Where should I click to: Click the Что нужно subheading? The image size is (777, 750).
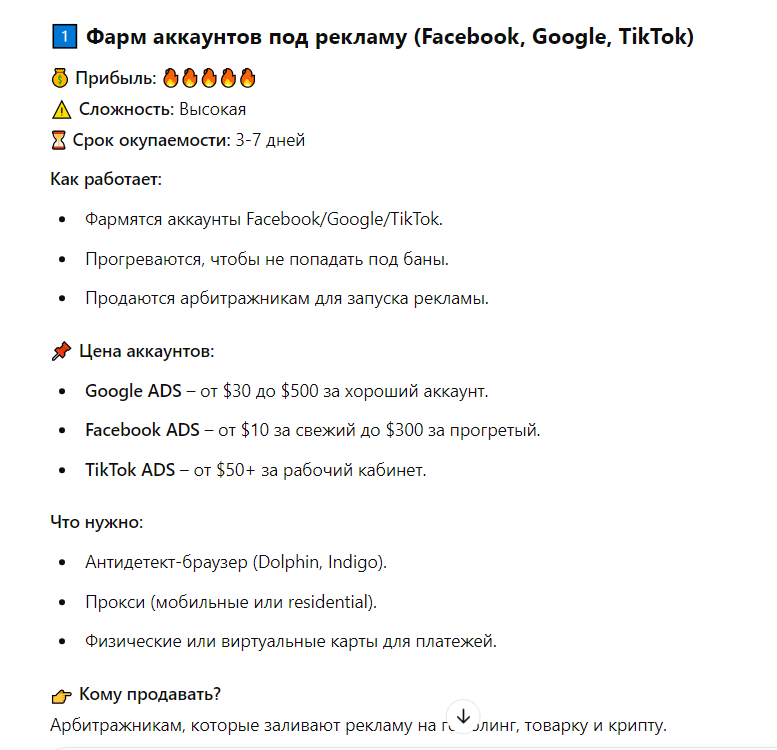tap(97, 522)
